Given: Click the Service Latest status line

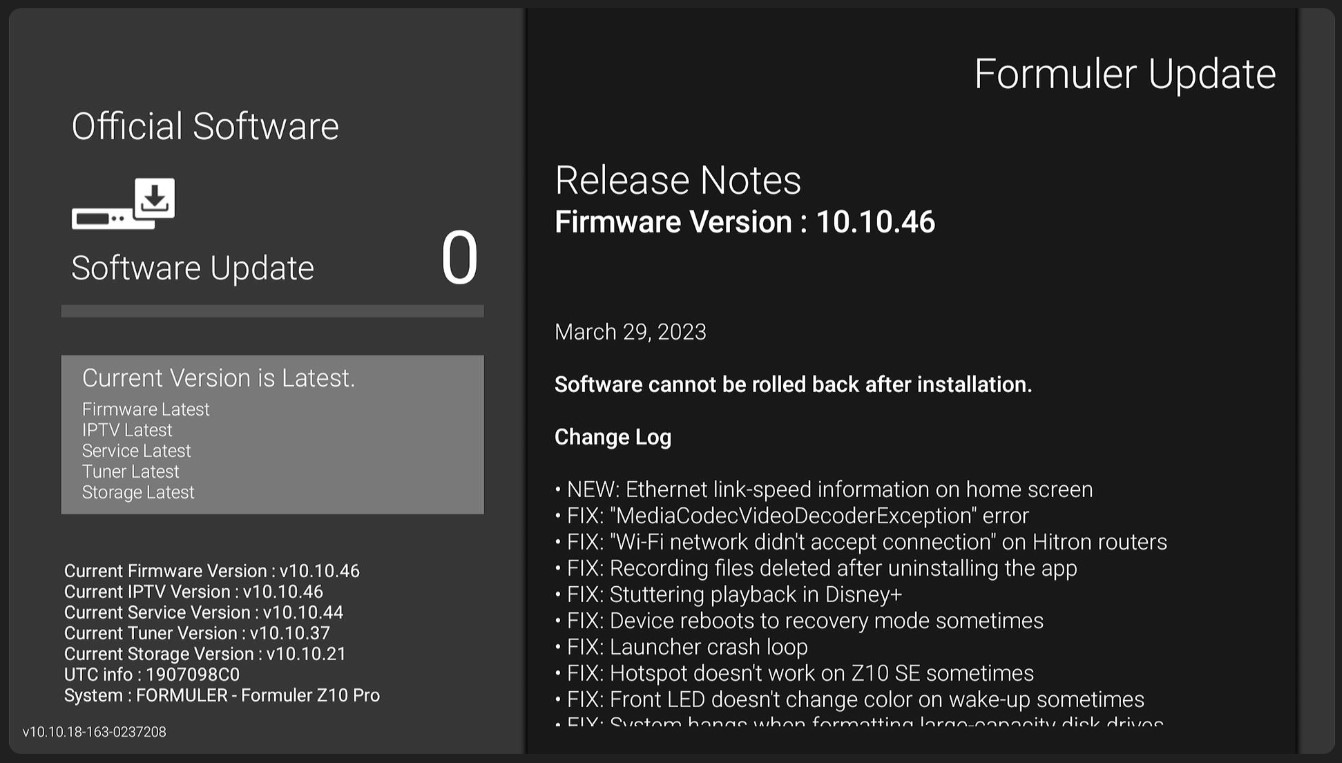Looking at the screenshot, I should click(136, 451).
